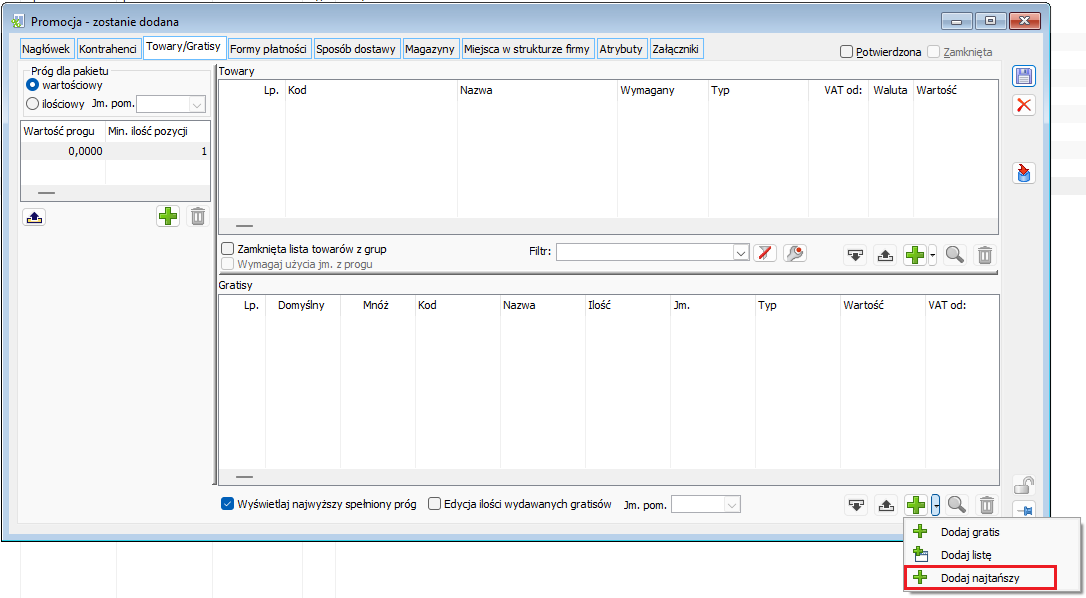Expand arrow next to Towary add button
Screen dimensions: 1086x598
pos(933,255)
